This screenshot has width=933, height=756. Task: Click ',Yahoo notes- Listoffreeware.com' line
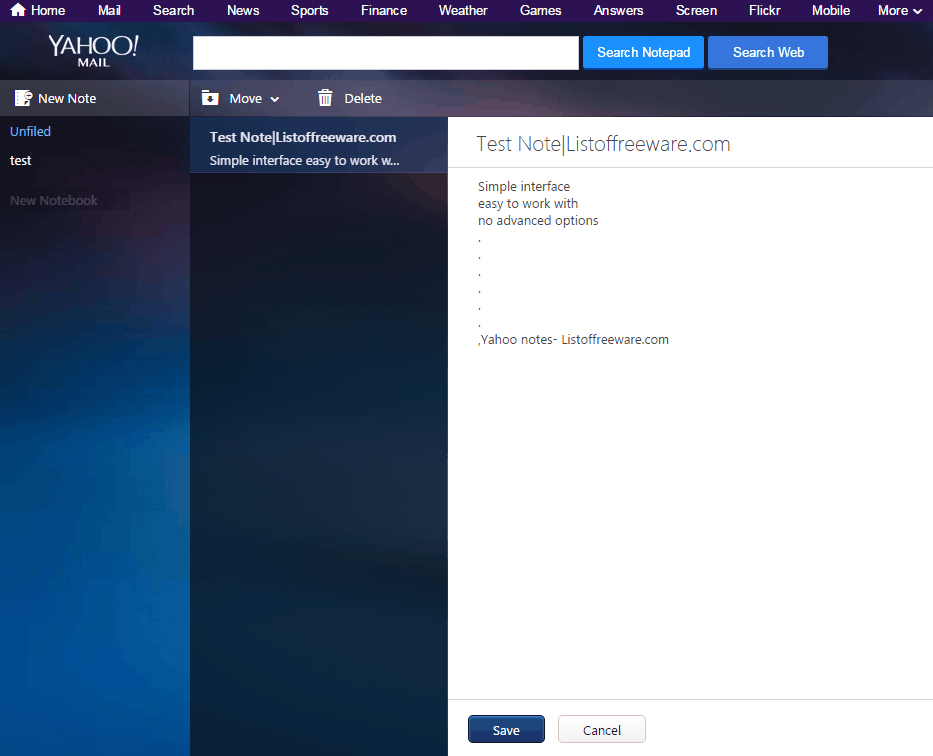pyautogui.click(x=573, y=340)
